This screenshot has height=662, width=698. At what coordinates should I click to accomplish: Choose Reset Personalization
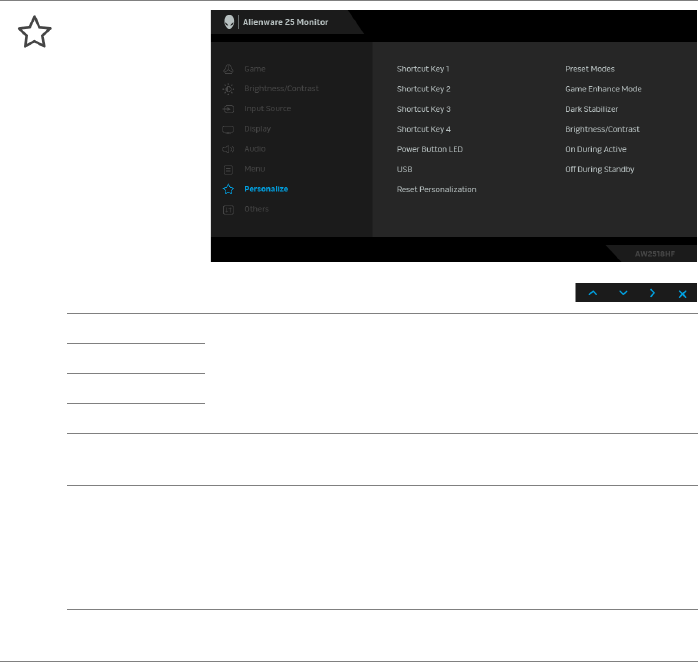(436, 189)
